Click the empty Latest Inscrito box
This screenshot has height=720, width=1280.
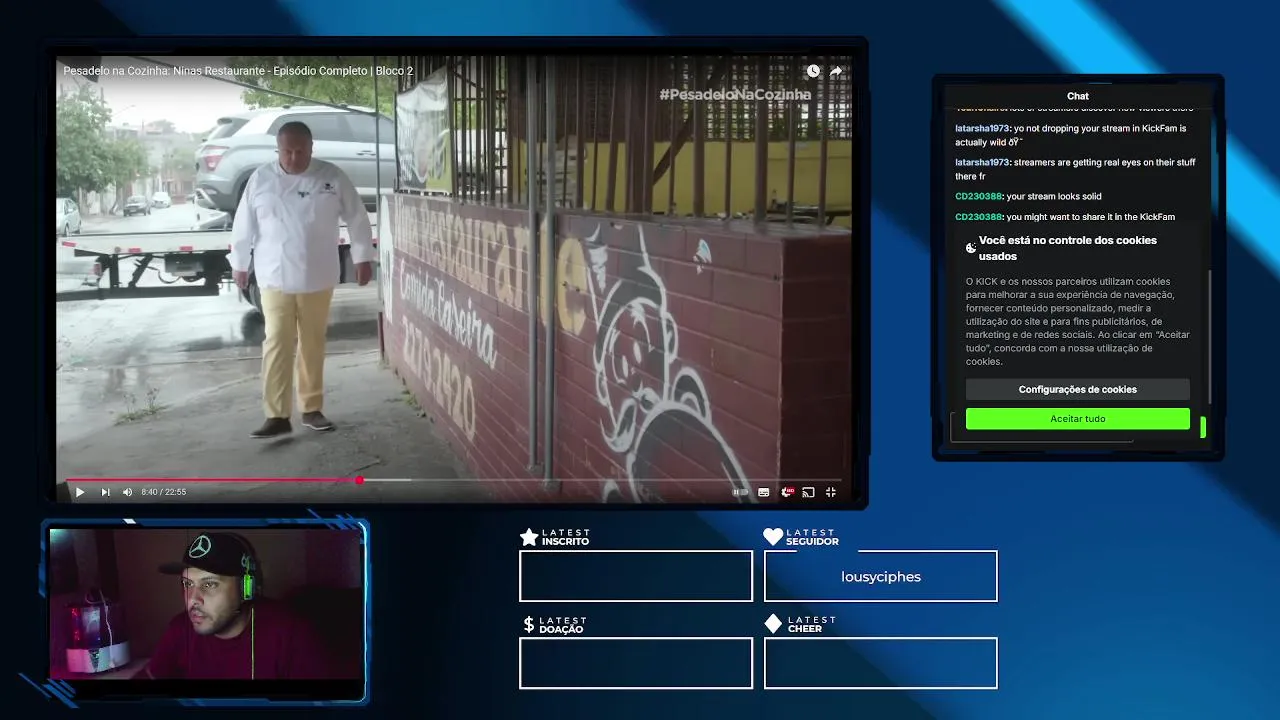click(636, 576)
